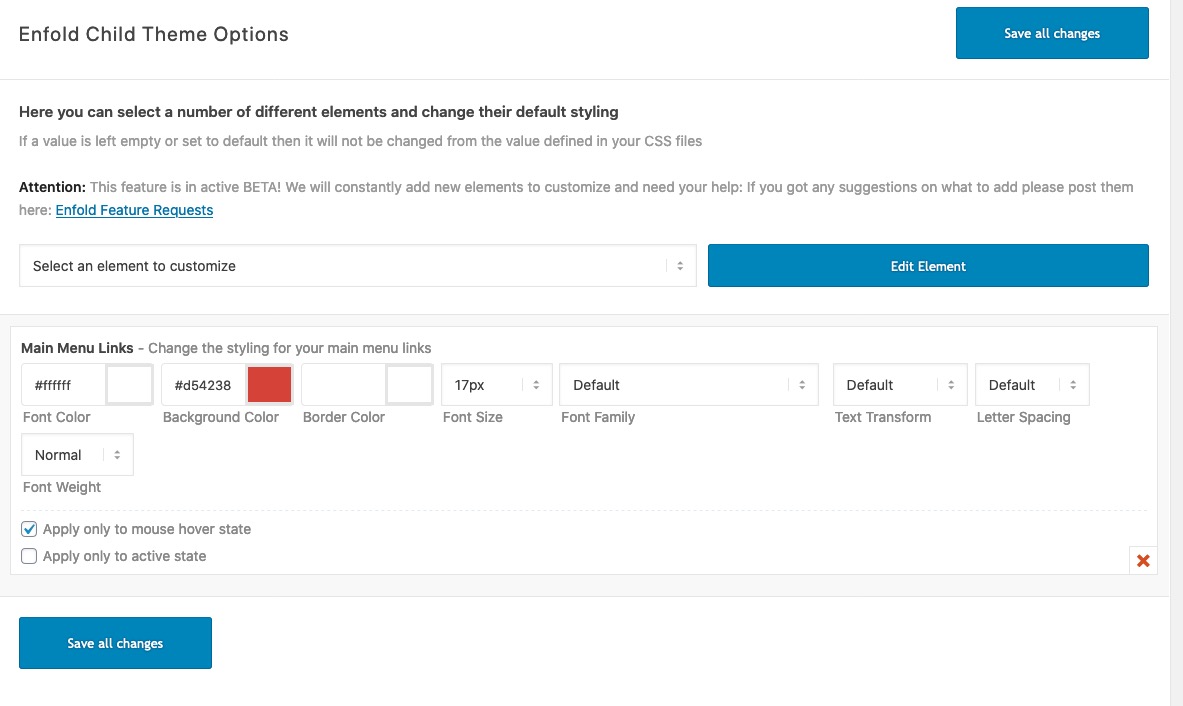Click the Attention: bold text
Image resolution: width=1183 pixels, height=706 pixels.
pos(52,187)
